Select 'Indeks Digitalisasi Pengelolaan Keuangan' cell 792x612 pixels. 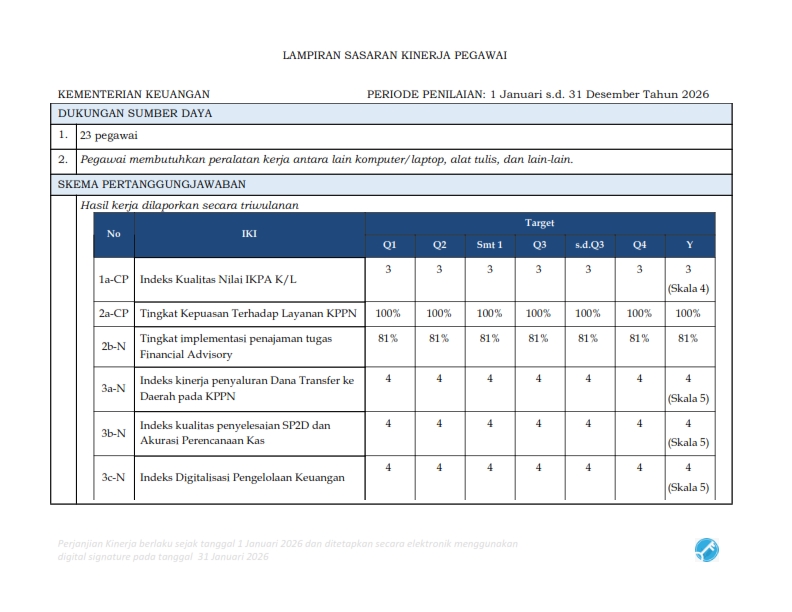(x=242, y=477)
